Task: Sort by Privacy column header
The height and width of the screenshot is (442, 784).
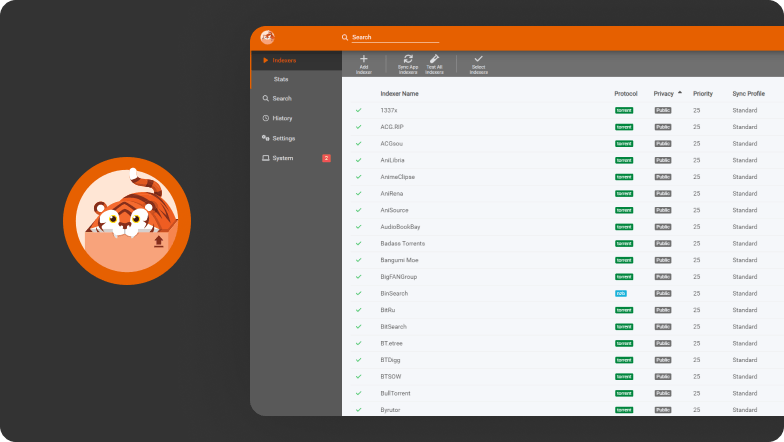Action: tap(664, 93)
